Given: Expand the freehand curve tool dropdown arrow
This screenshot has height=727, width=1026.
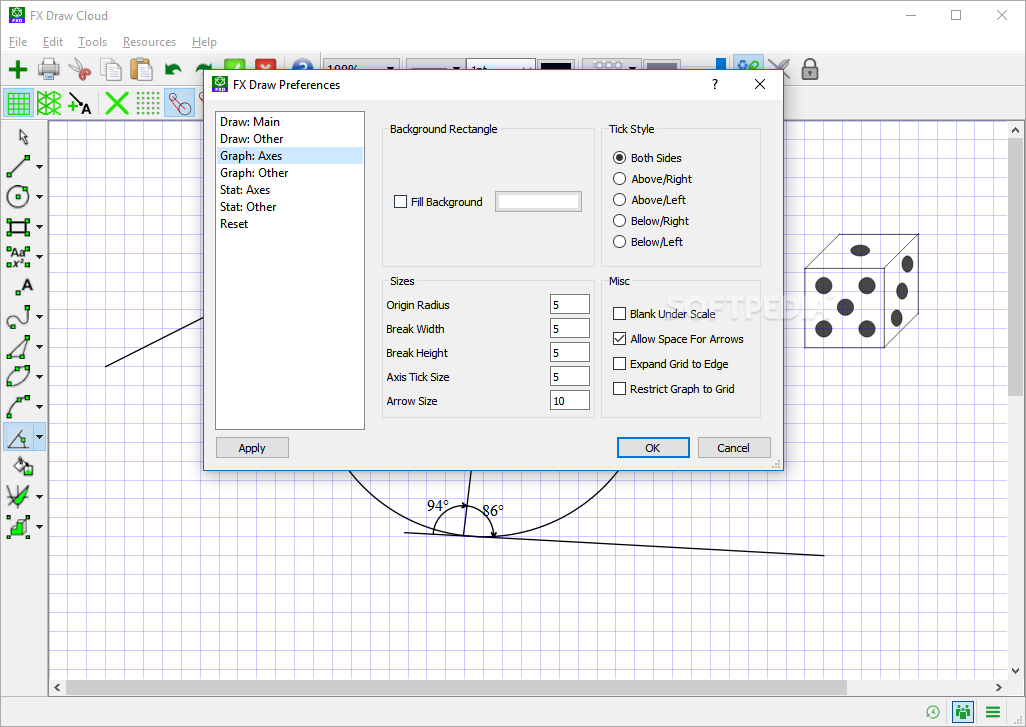Looking at the screenshot, I should tap(39, 317).
